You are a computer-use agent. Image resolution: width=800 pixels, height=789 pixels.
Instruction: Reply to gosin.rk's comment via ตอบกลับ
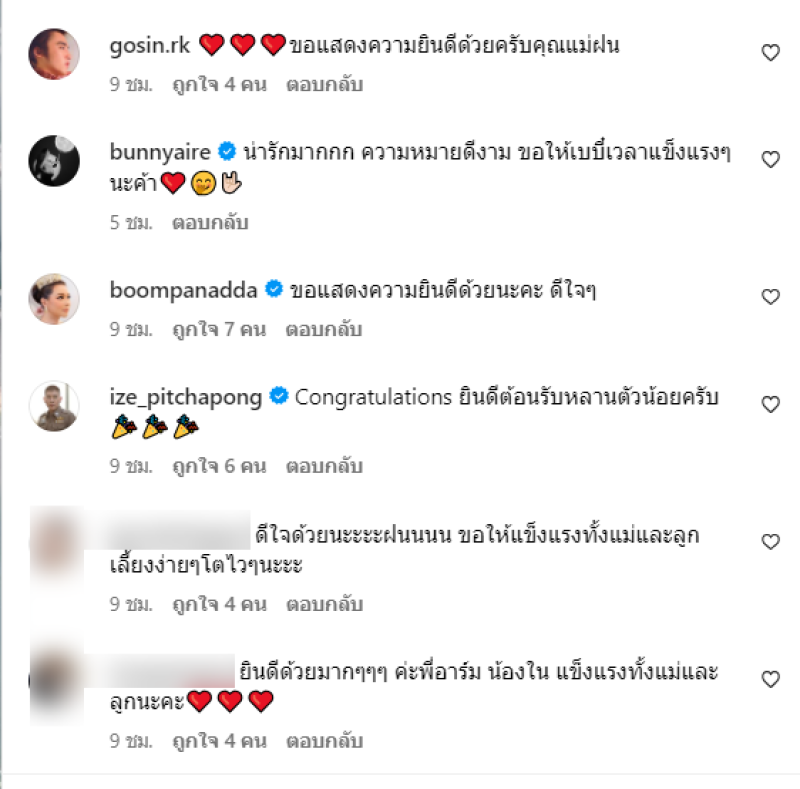324,85
